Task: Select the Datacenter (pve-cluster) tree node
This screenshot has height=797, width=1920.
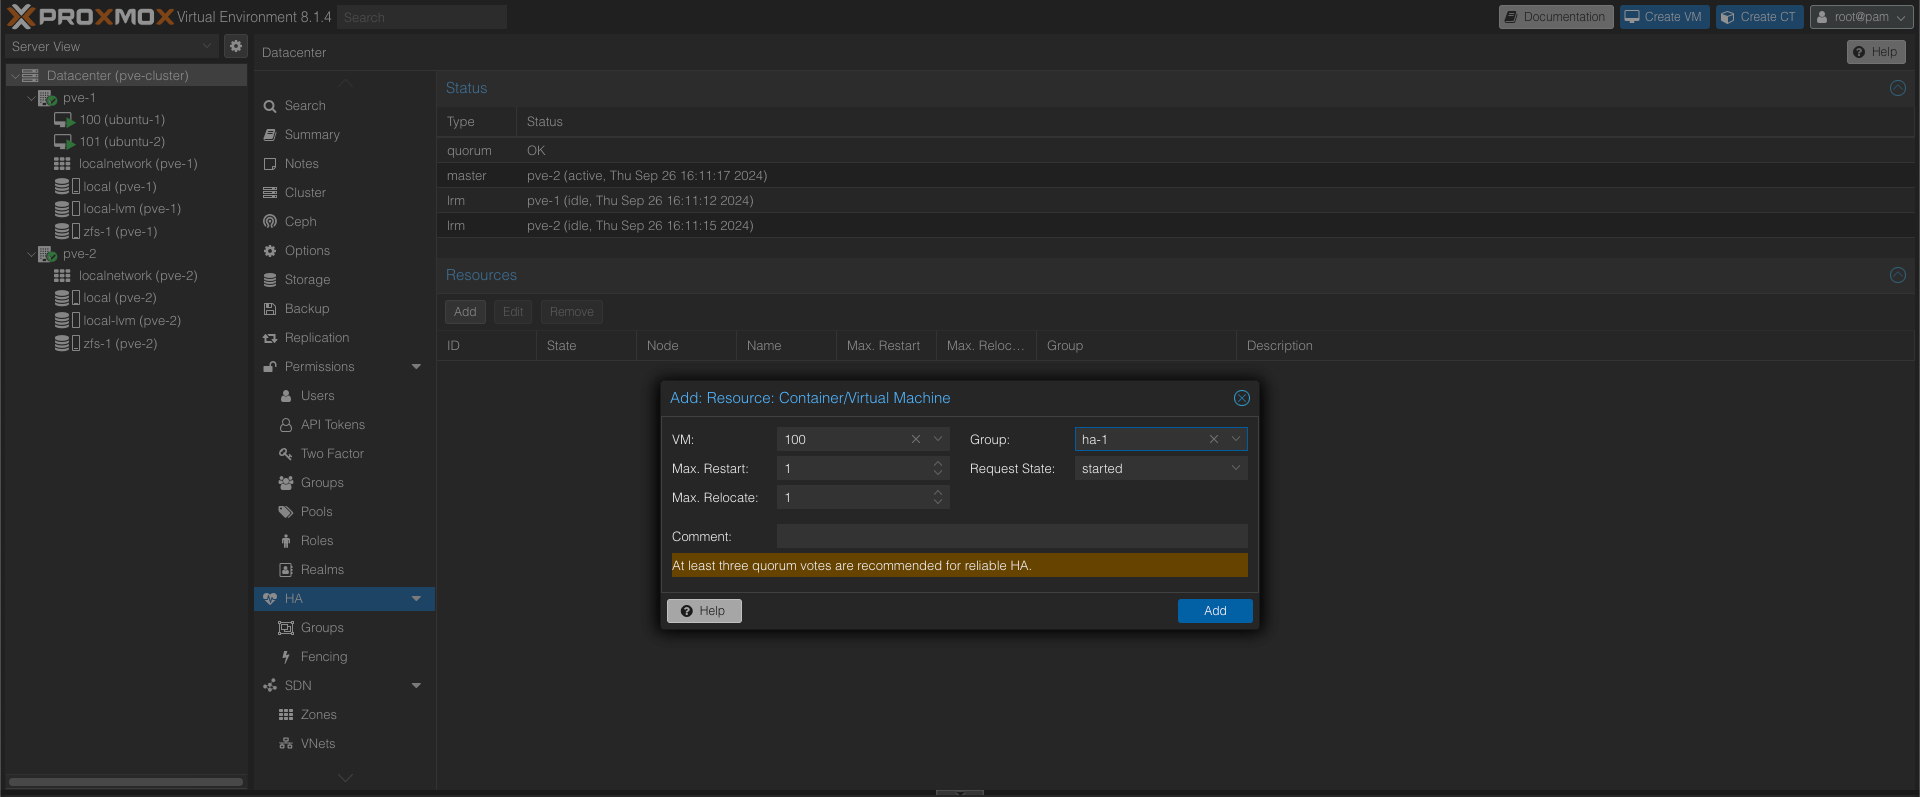Action: click(117, 75)
